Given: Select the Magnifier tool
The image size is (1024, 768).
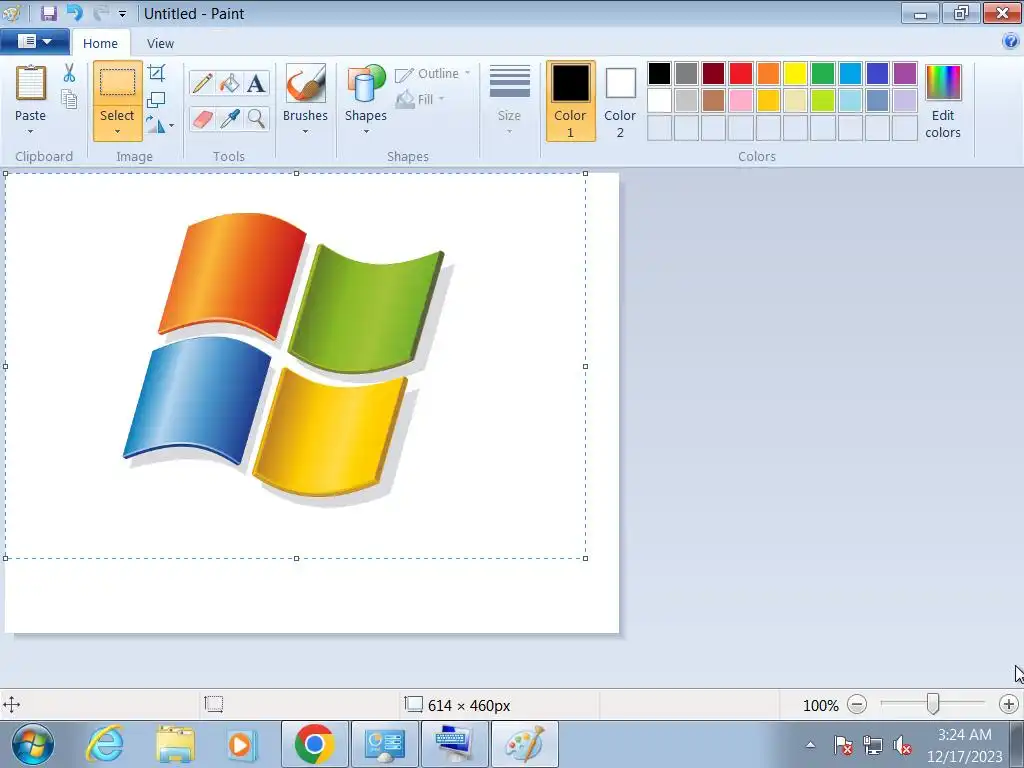Looking at the screenshot, I should (257, 119).
